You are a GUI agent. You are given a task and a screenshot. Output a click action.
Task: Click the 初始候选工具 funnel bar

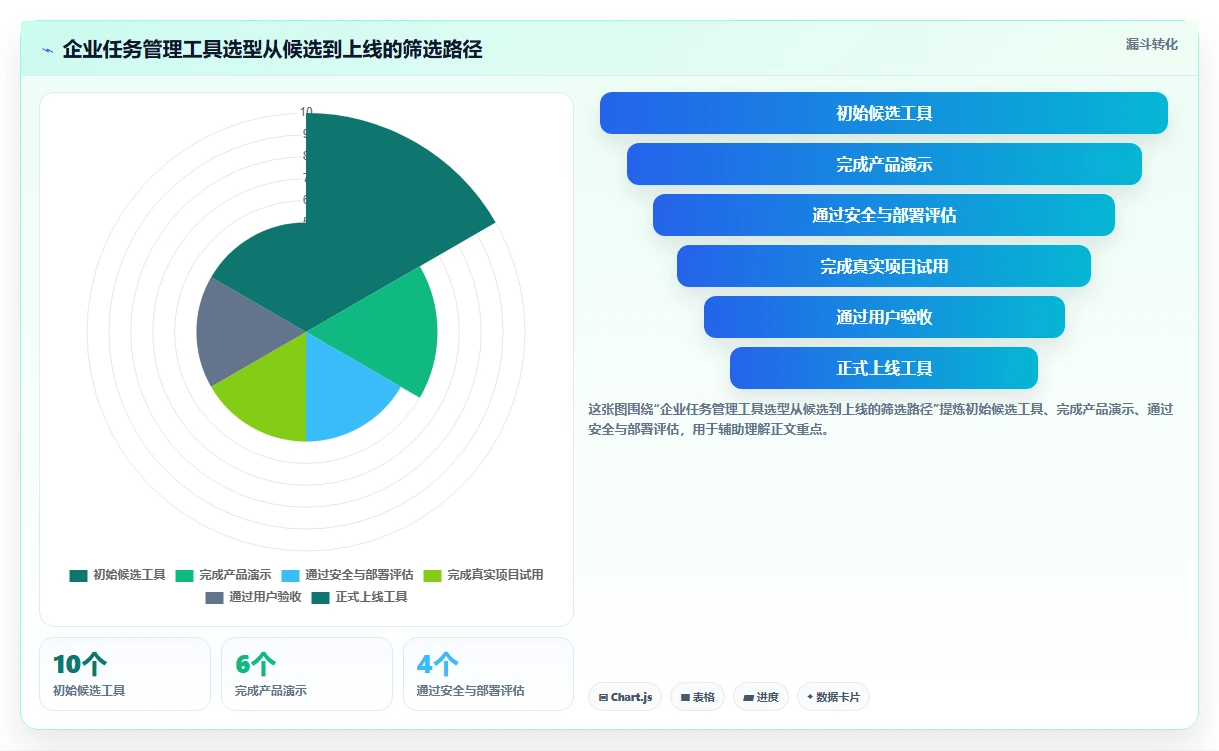click(884, 113)
